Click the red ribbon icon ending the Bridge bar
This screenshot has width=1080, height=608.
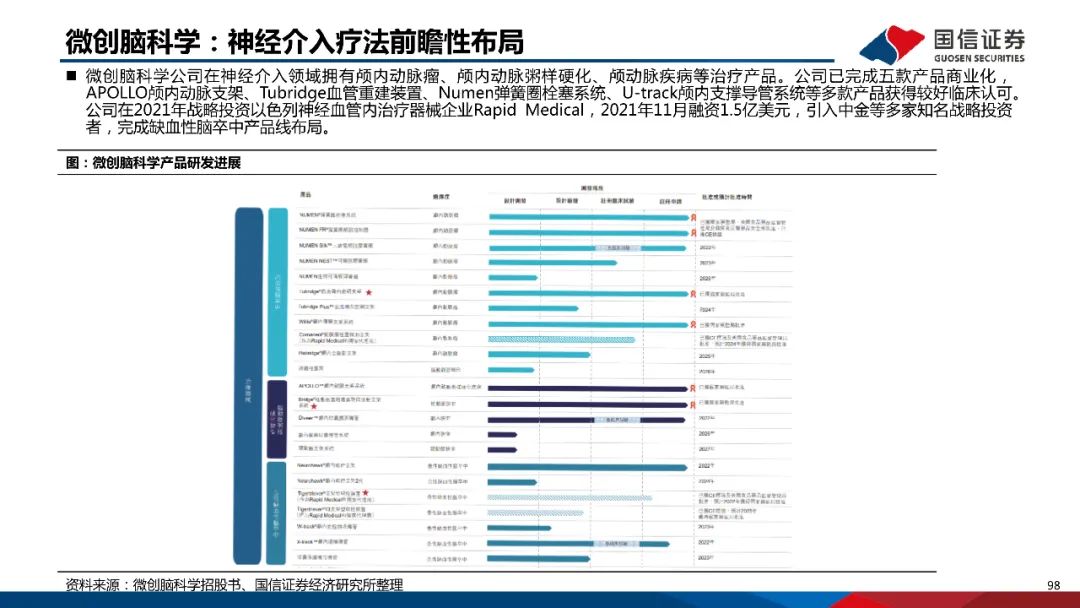[692, 404]
